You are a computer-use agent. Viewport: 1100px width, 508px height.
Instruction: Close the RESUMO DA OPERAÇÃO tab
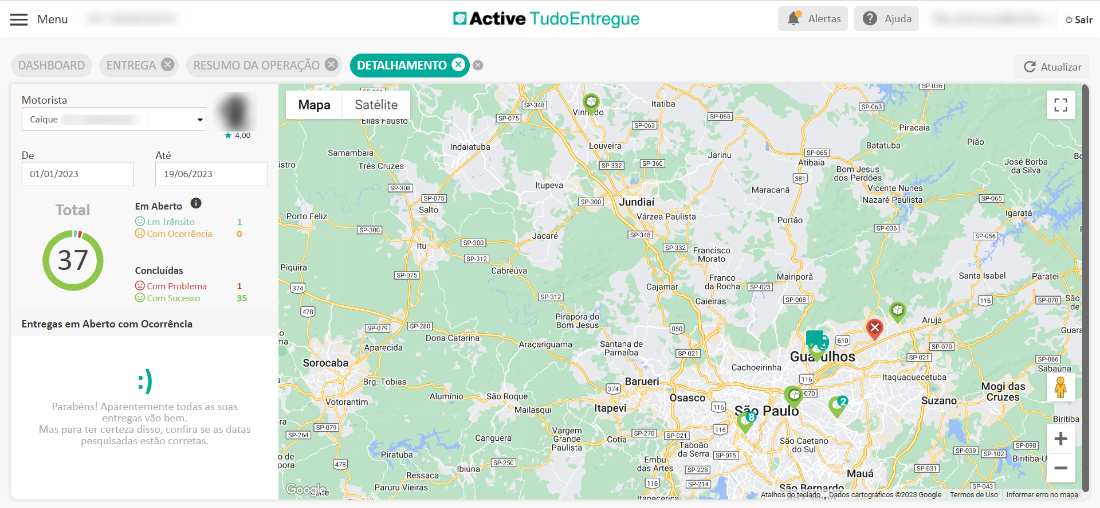(331, 65)
